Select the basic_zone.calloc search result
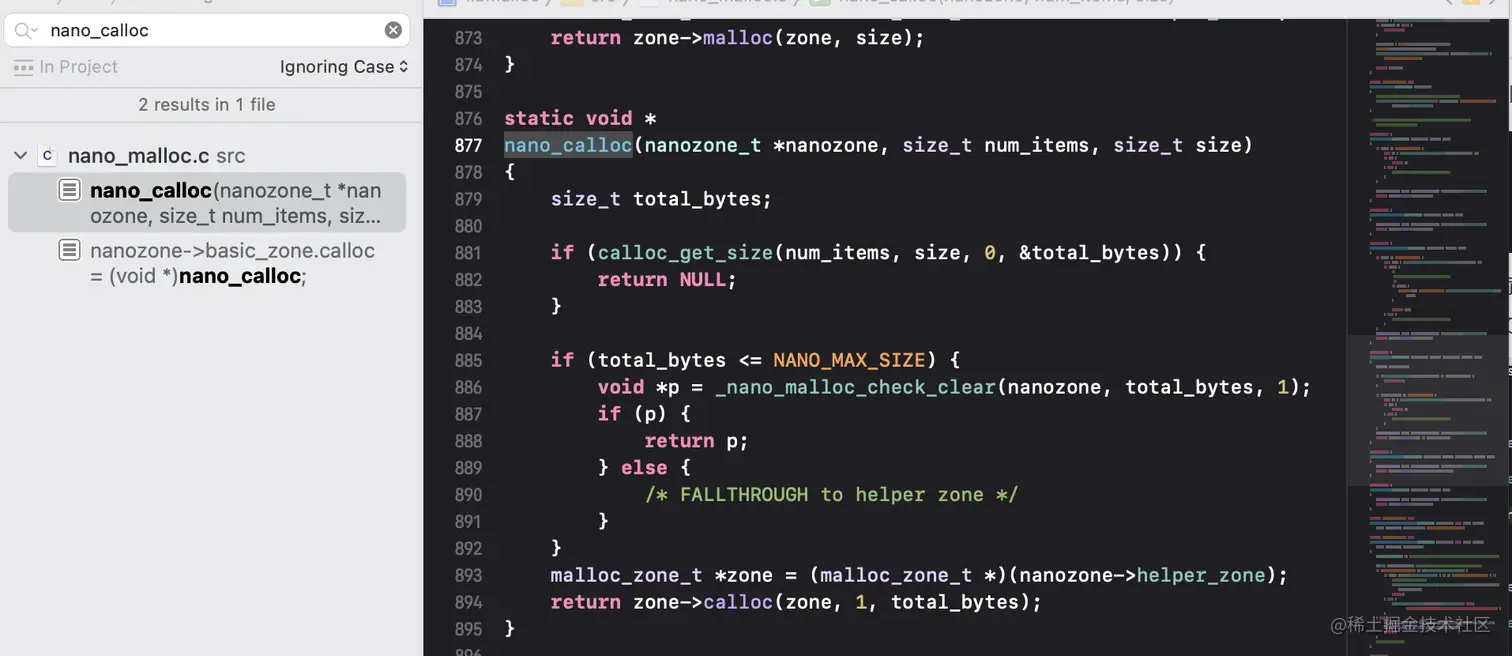This screenshot has height=656, width=1512. tap(230, 263)
